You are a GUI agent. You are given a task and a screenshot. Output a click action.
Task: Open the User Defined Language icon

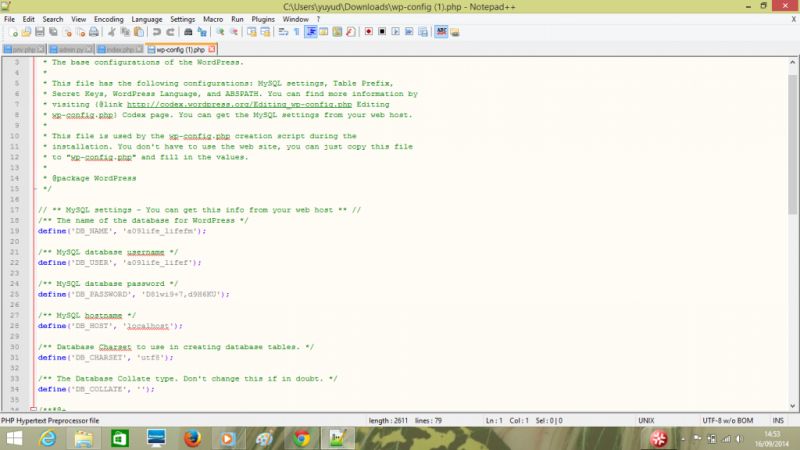click(323, 32)
